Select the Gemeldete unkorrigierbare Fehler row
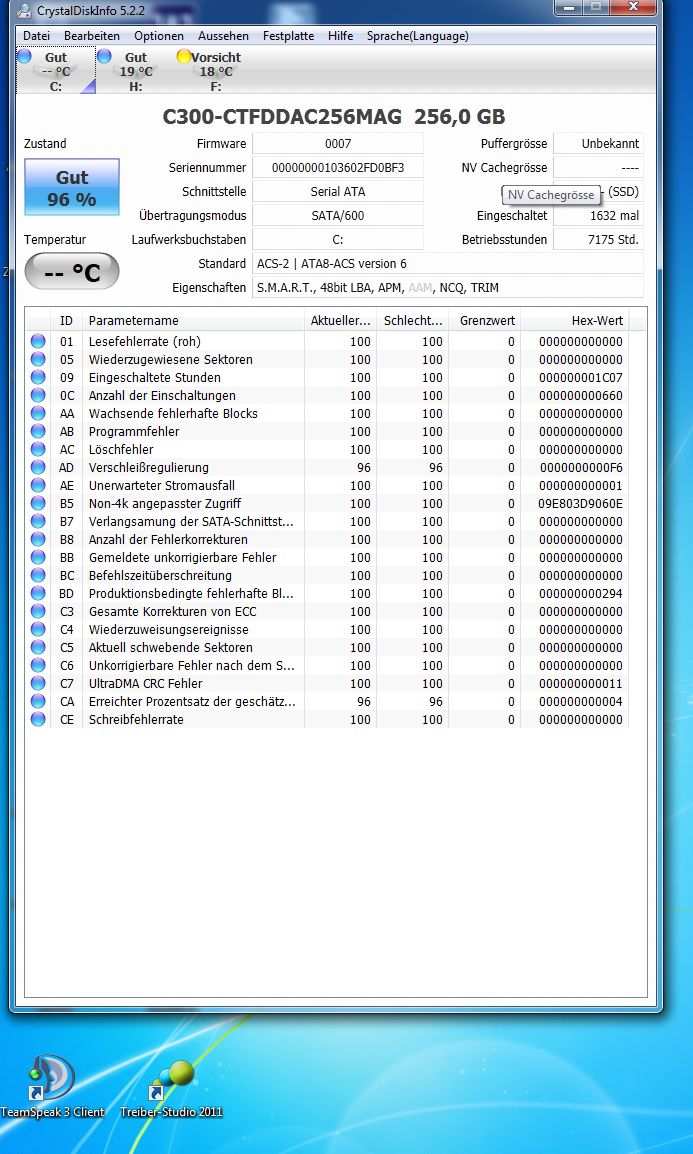The height and width of the screenshot is (1154, 693). pos(327,558)
